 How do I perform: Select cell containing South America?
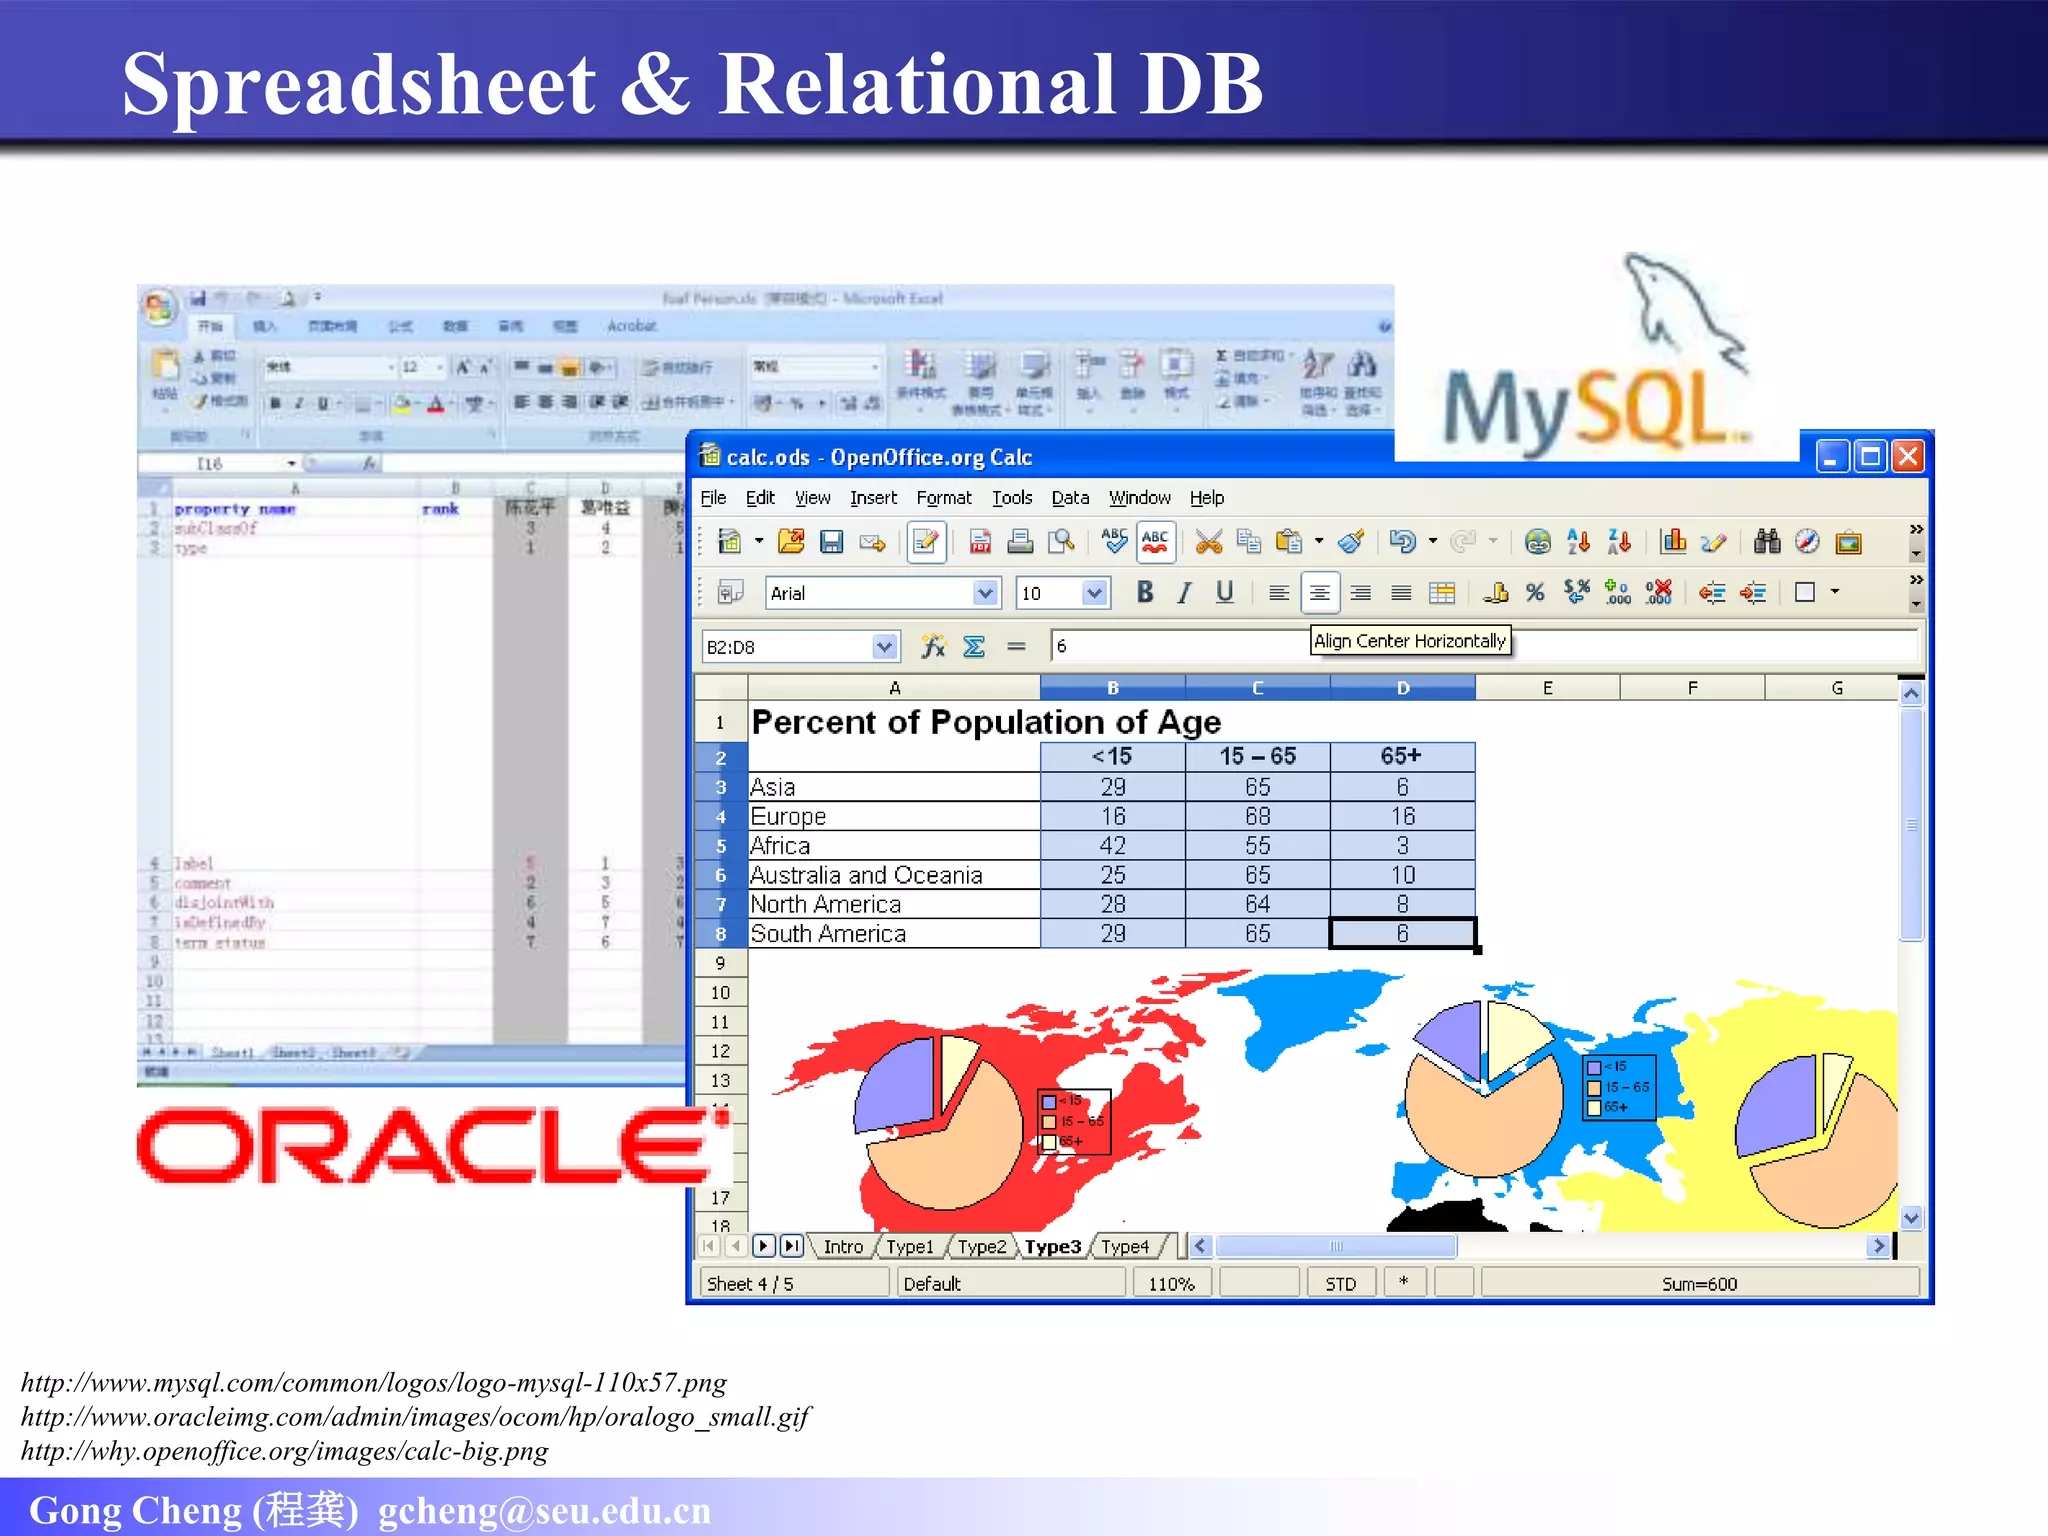click(x=894, y=934)
